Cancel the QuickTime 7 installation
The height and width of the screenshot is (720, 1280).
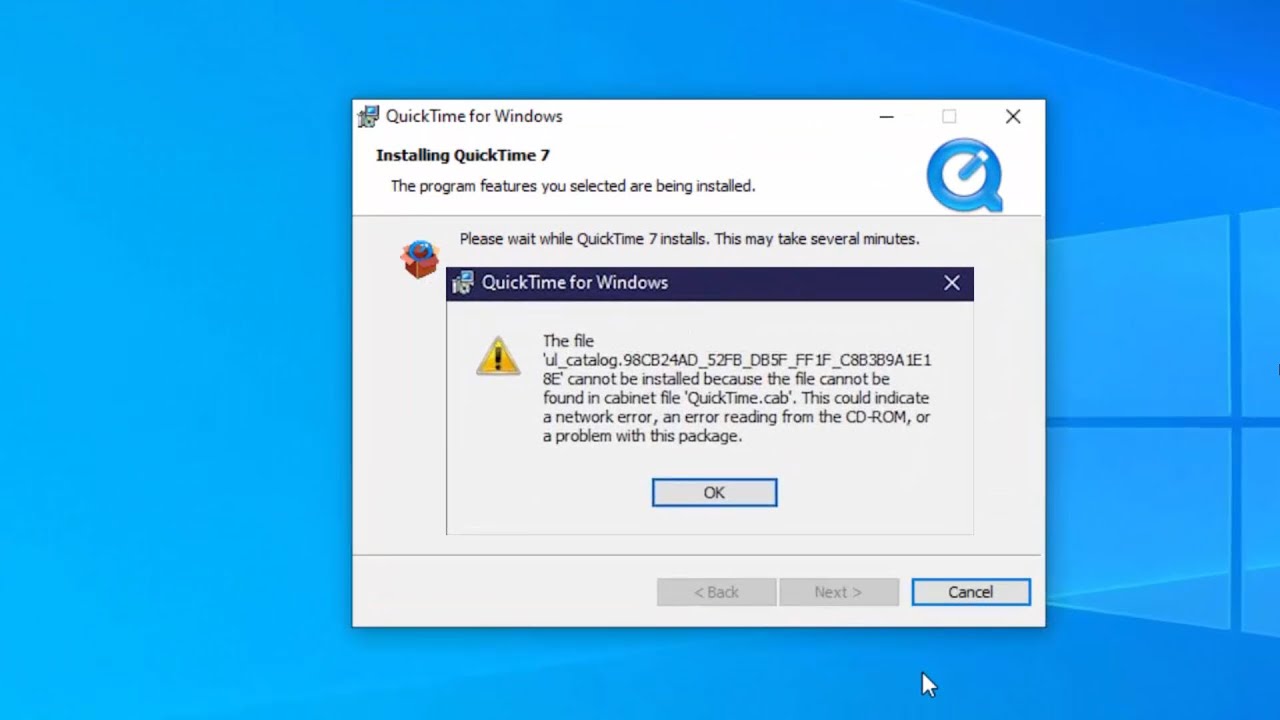coord(970,592)
